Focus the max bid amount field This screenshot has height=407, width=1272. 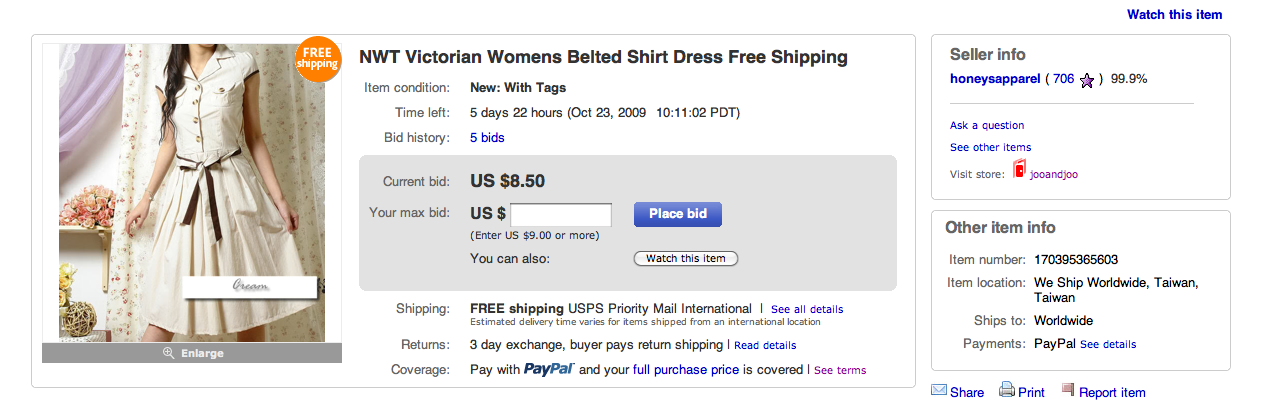(x=561, y=215)
